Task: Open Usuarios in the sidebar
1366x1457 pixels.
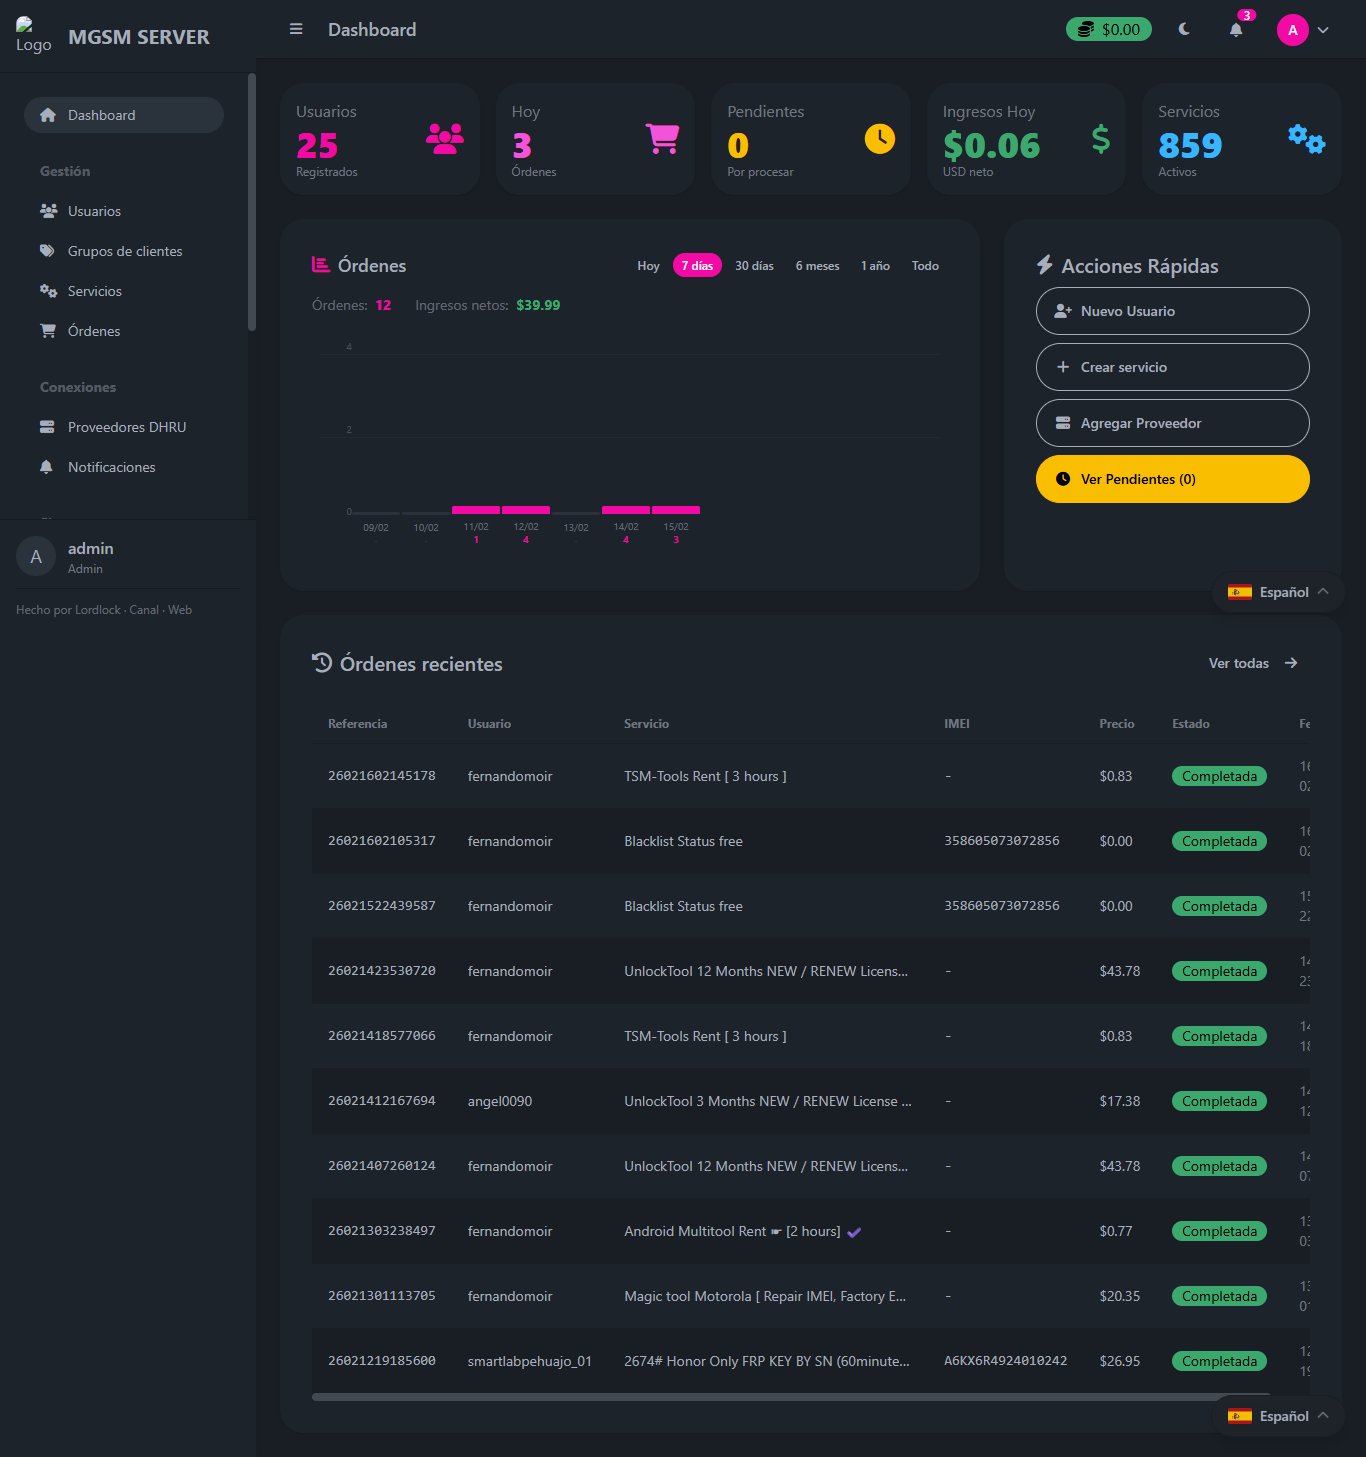Action: 94,211
